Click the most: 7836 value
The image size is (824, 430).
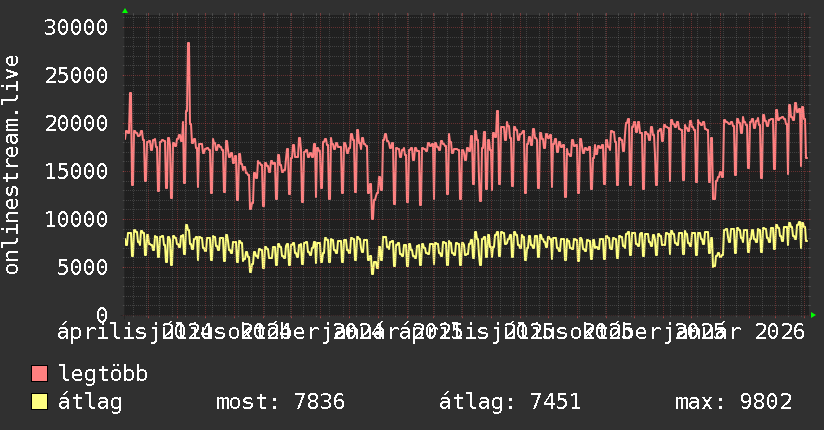coord(280,402)
